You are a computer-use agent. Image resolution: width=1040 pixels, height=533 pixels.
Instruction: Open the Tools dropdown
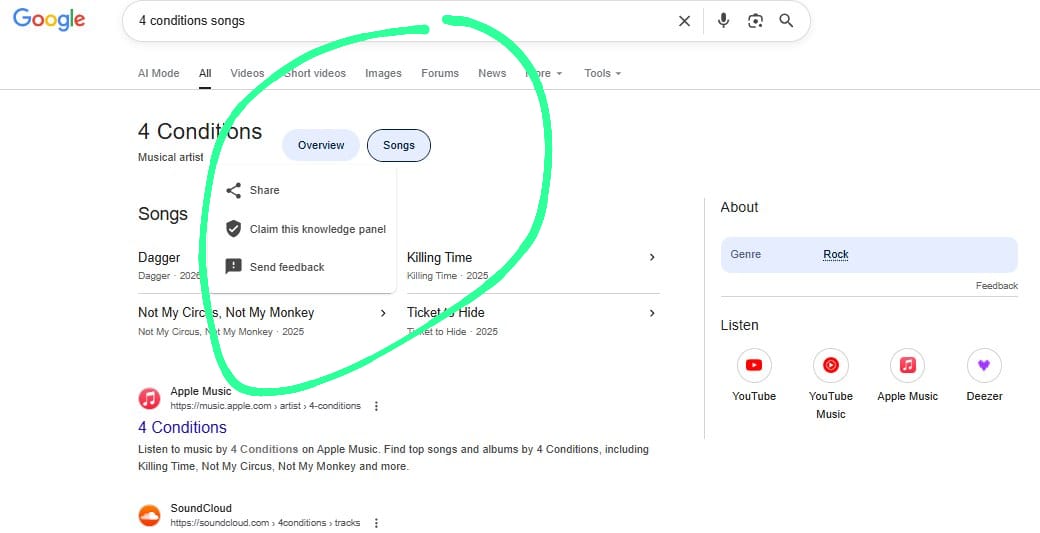click(602, 74)
